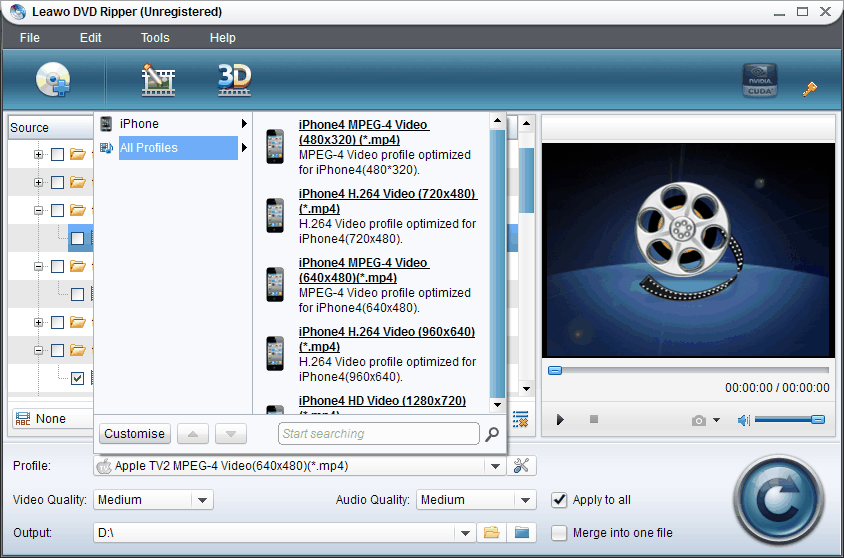Choose iPhone4 MPEG-4 Video (640x480) profile
The image size is (844, 558).
[364, 270]
